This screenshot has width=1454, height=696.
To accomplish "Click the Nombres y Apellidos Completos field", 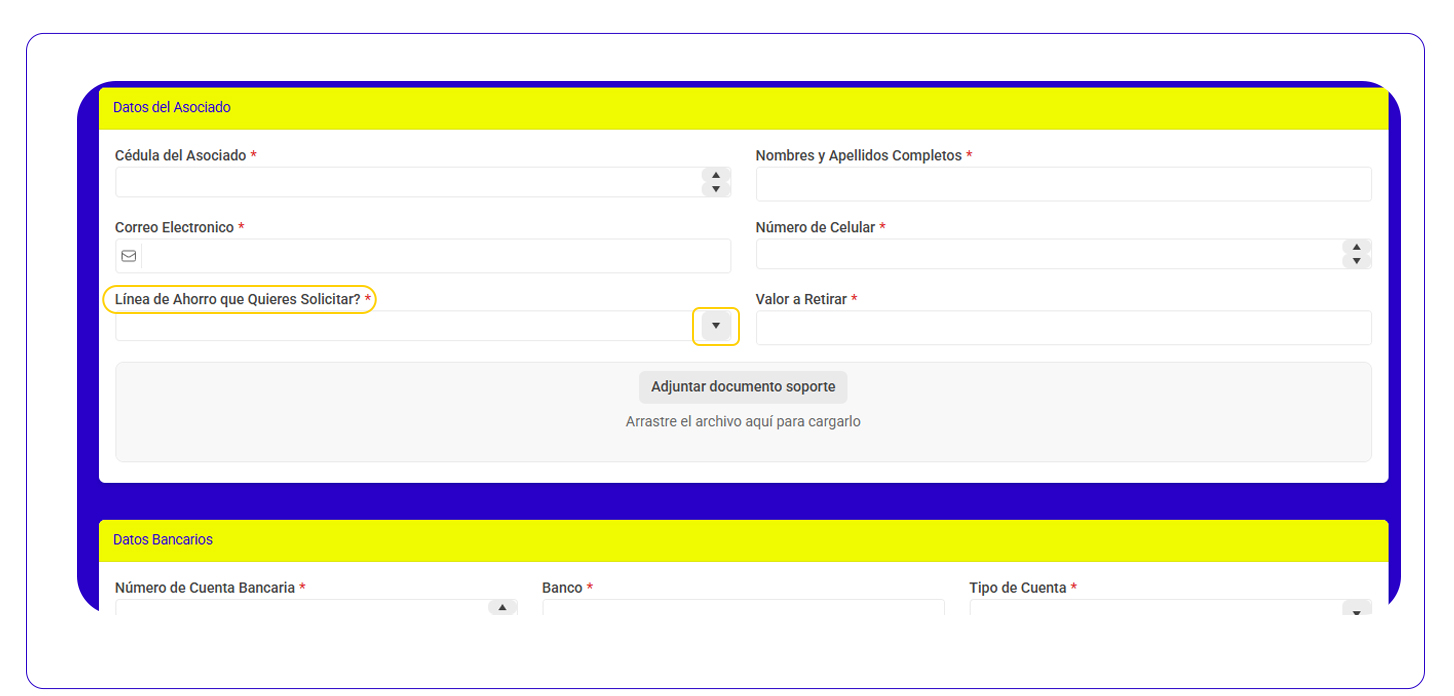I will 1063,184.
